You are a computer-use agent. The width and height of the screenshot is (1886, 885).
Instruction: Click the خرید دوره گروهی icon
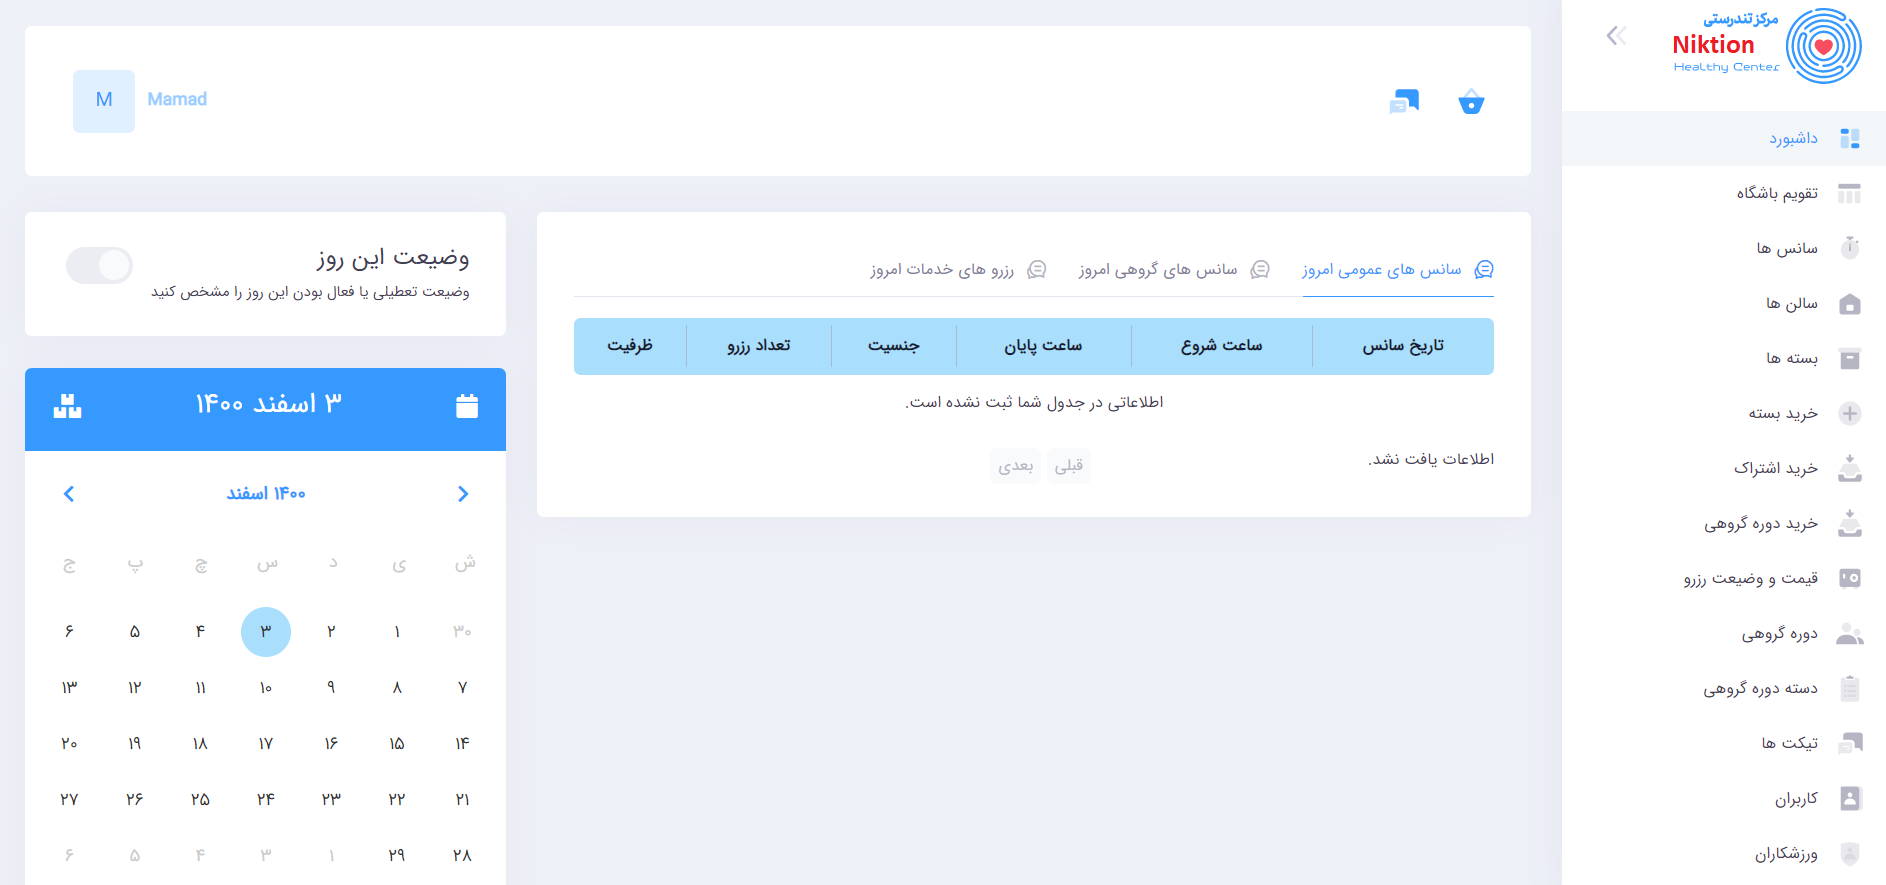[1850, 523]
